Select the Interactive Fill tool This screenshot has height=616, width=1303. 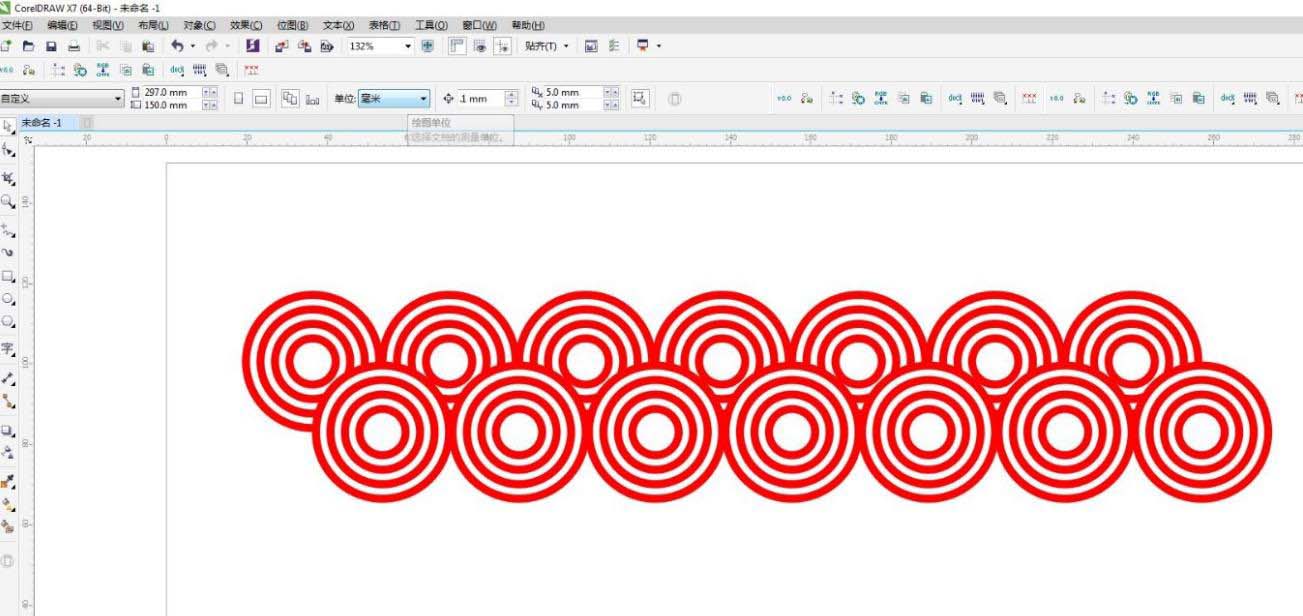(8, 504)
